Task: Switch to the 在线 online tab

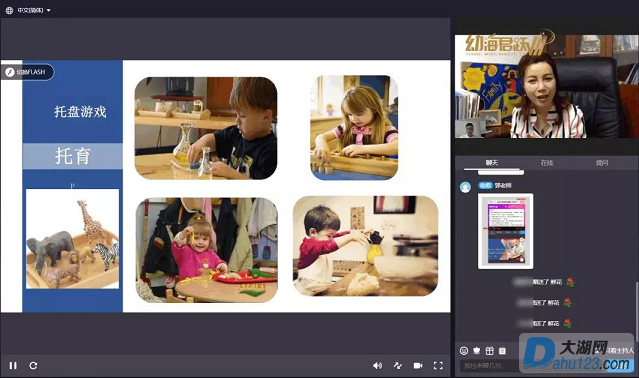Action: 546,163
